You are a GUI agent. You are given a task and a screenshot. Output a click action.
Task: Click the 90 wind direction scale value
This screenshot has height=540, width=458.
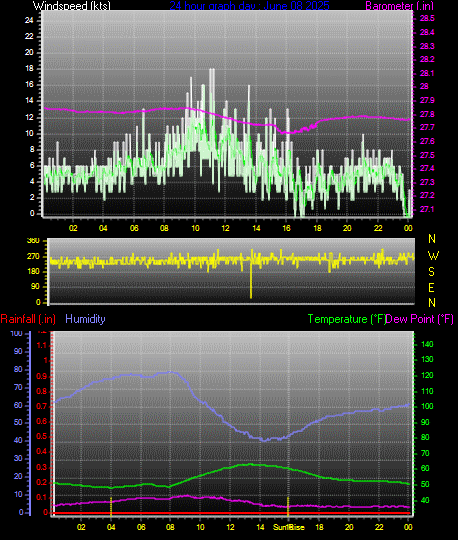click(36, 287)
